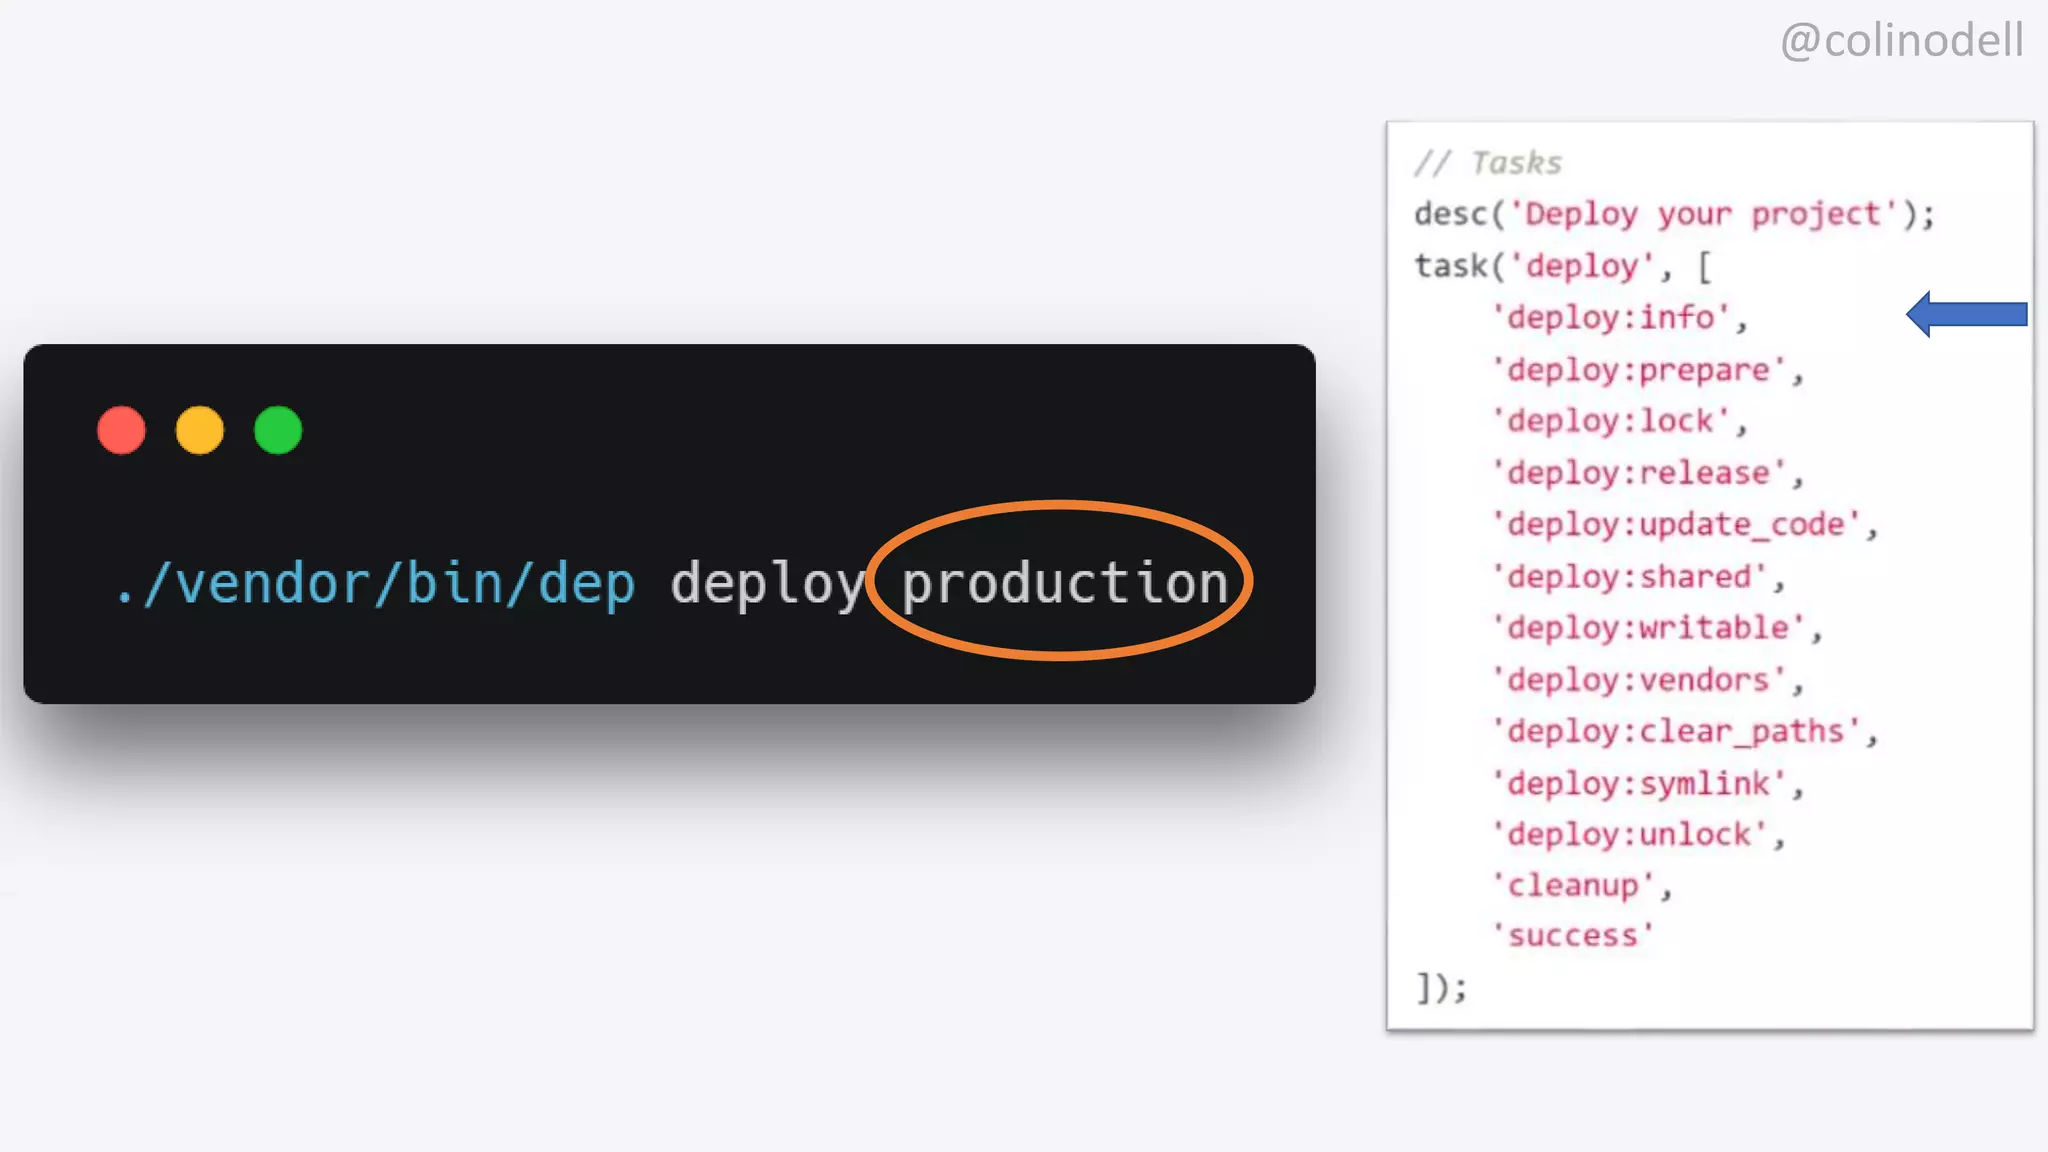Click the yellow minimize dot in terminal
Viewport: 2048px width, 1152px height.
click(x=200, y=431)
